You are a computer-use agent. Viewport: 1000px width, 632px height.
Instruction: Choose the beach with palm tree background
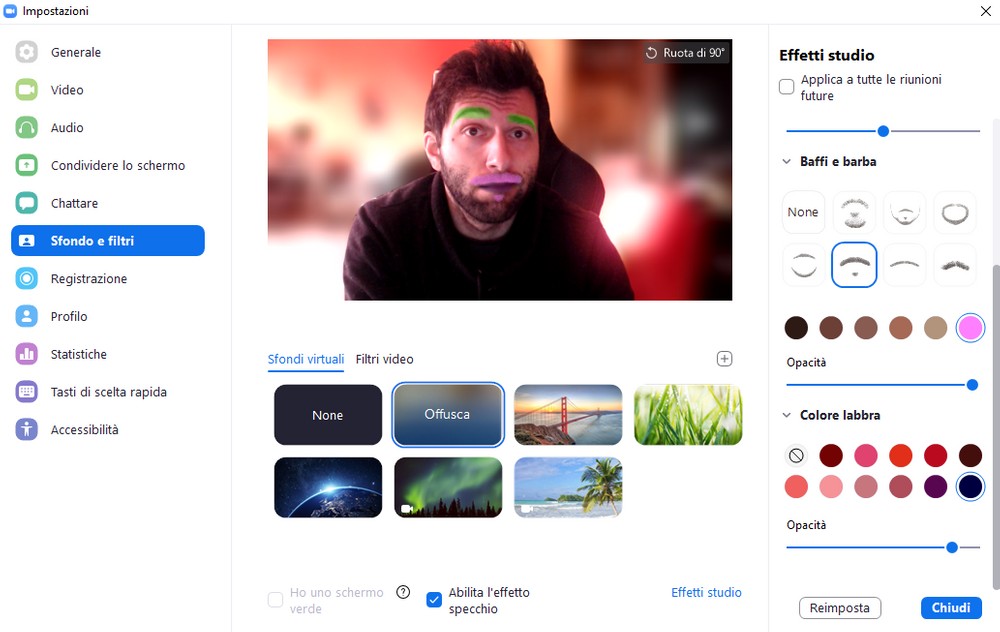568,487
